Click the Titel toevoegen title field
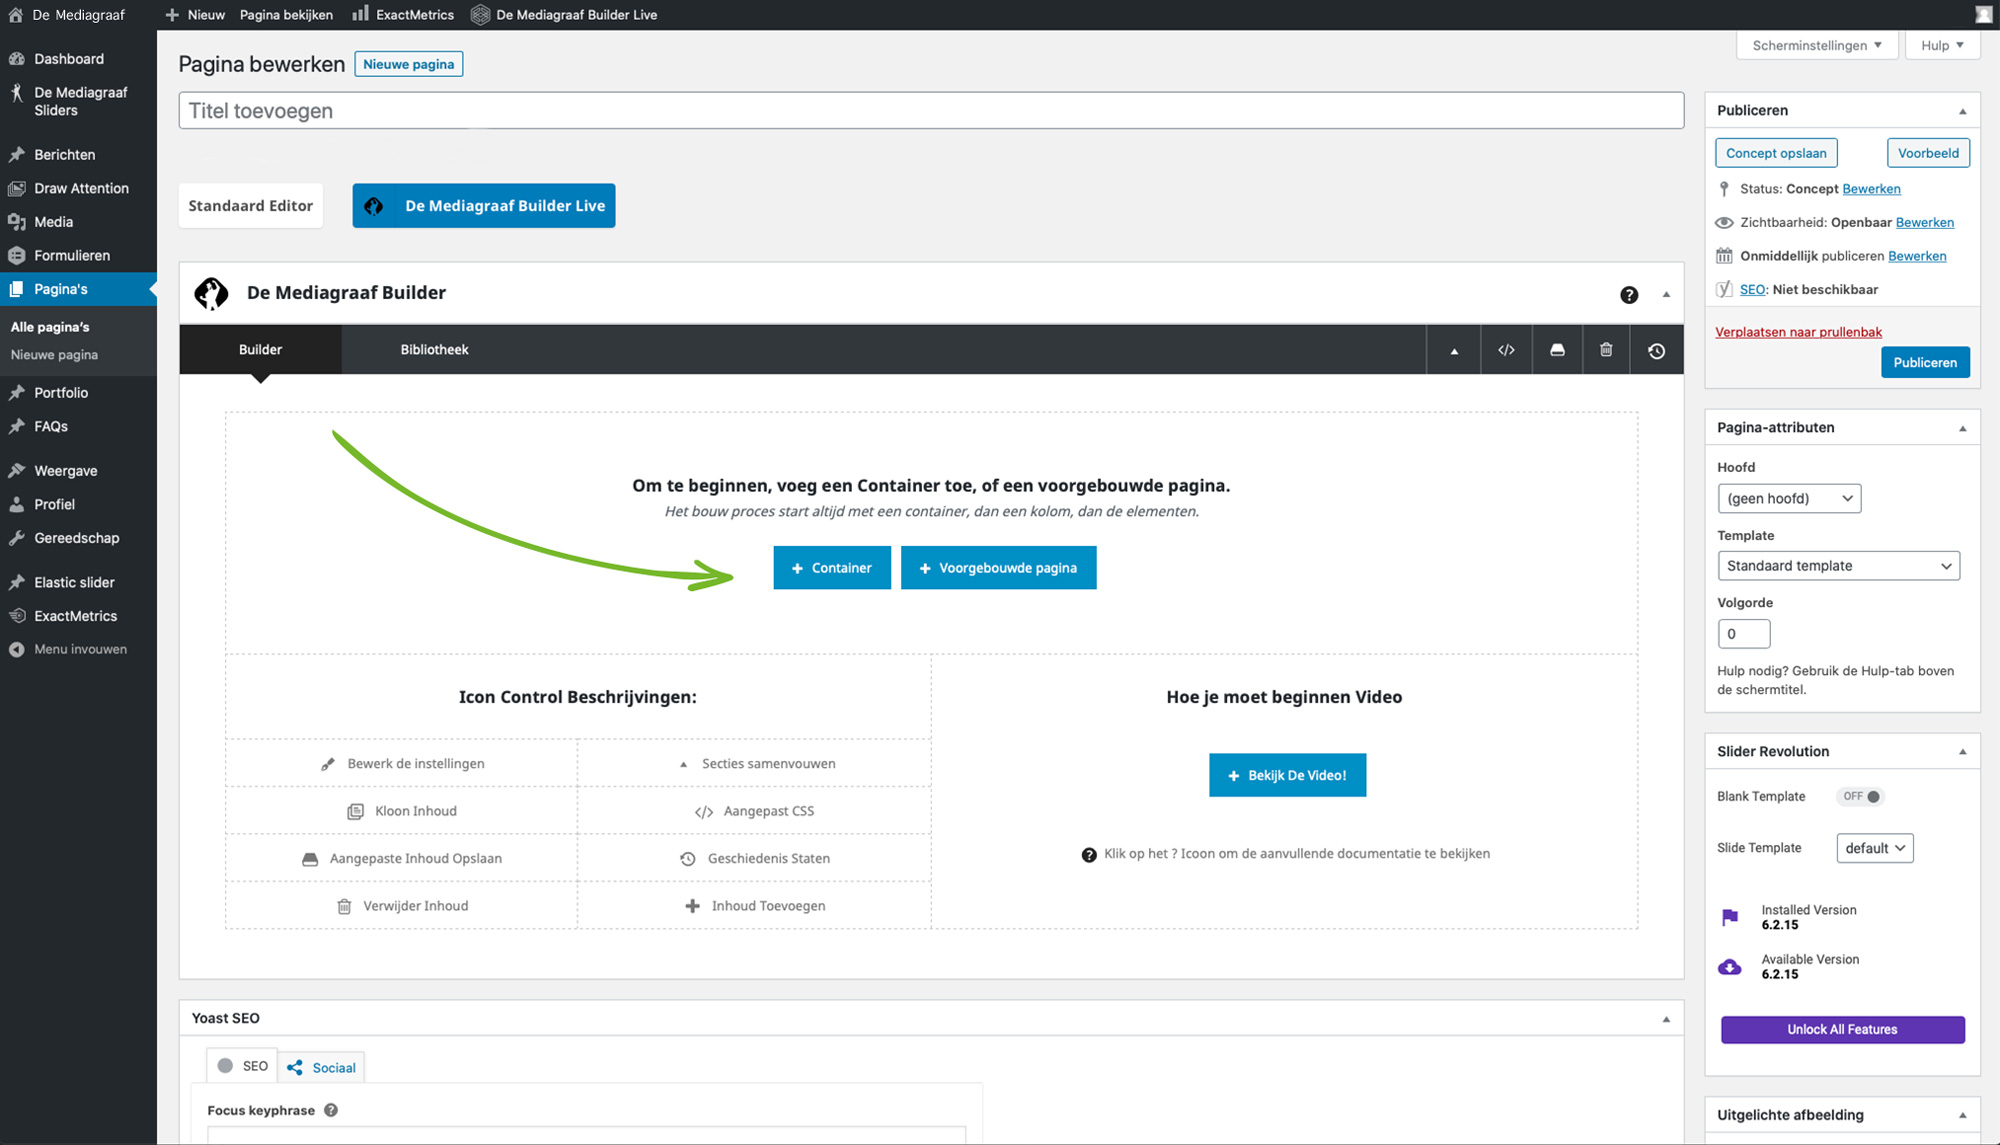Viewport: 2000px width, 1145px height. click(930, 111)
